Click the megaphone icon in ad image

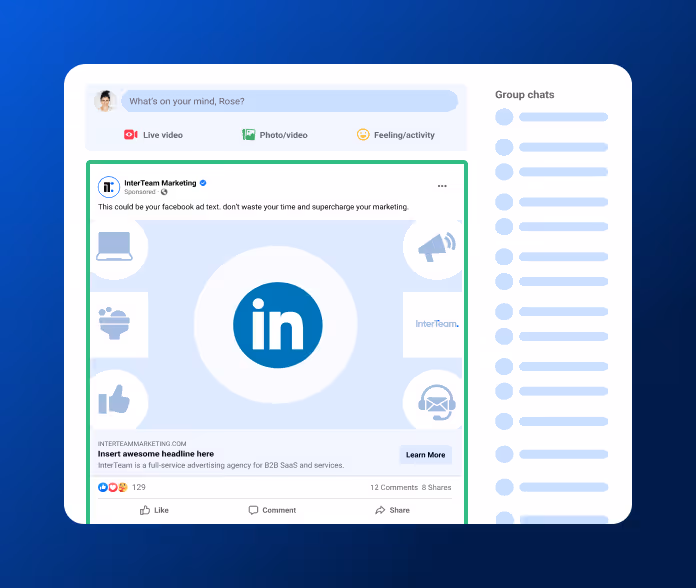[x=437, y=247]
